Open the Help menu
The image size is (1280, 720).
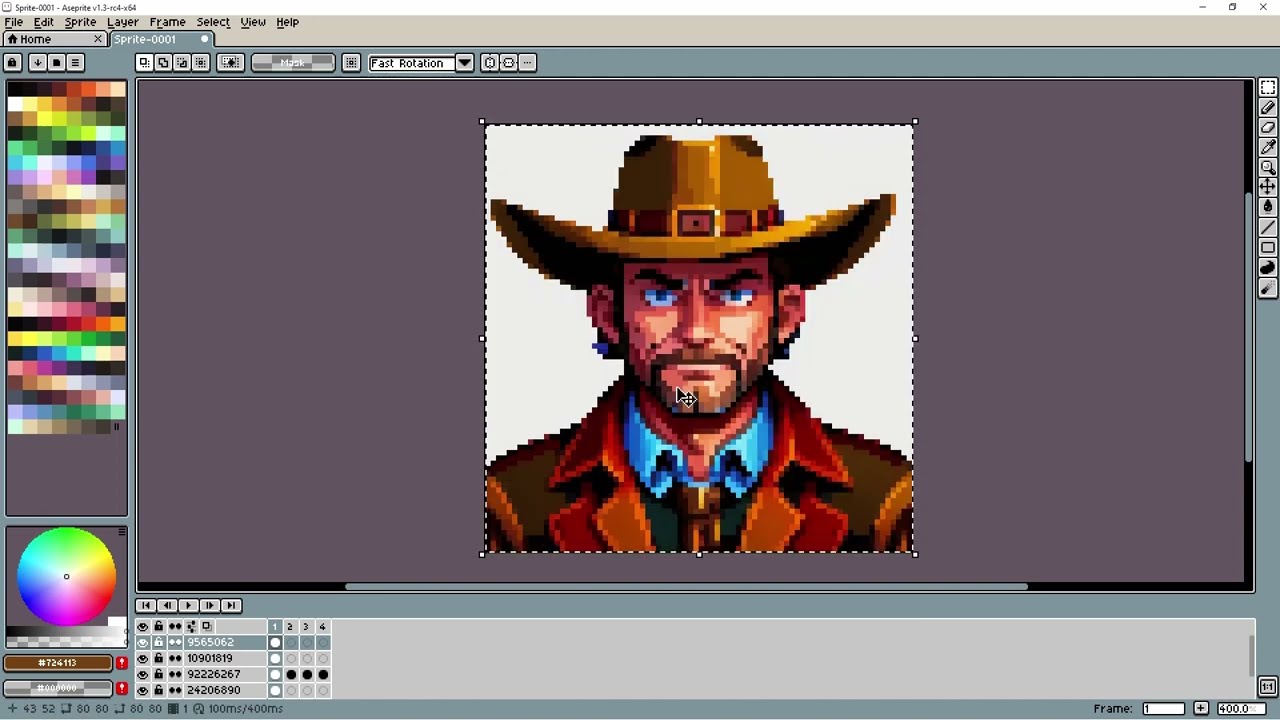click(x=287, y=22)
